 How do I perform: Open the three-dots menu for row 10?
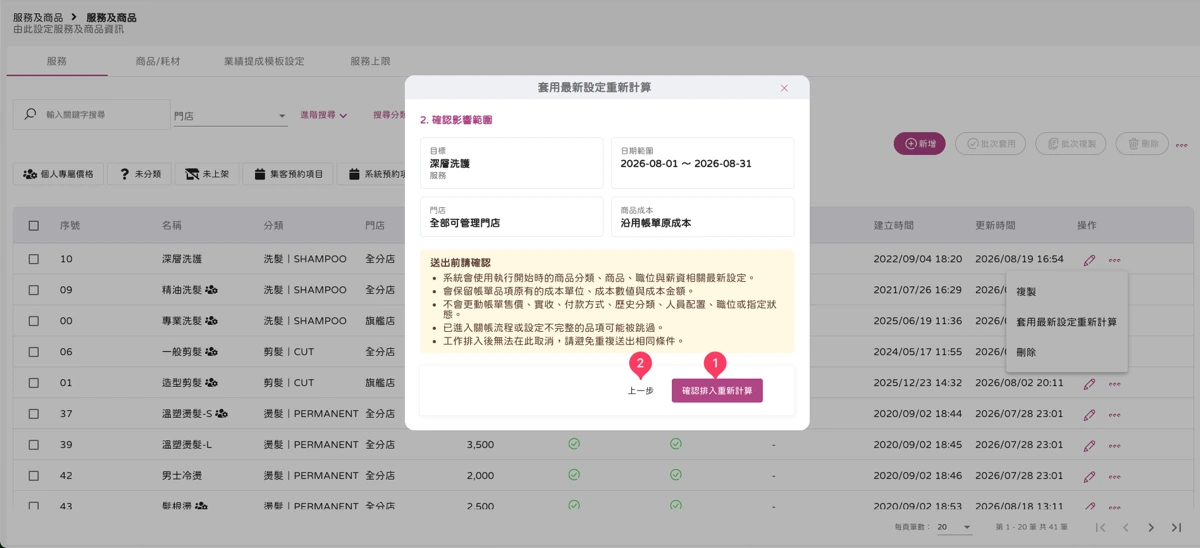coord(1114,260)
